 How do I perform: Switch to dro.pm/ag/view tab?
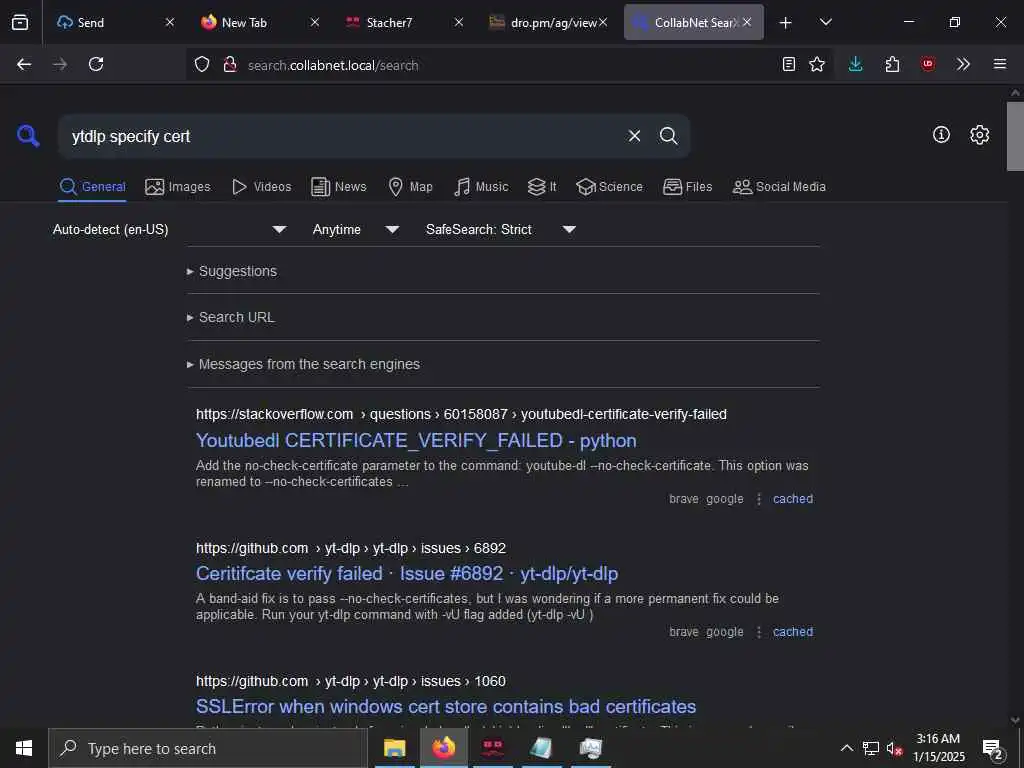(x=549, y=22)
